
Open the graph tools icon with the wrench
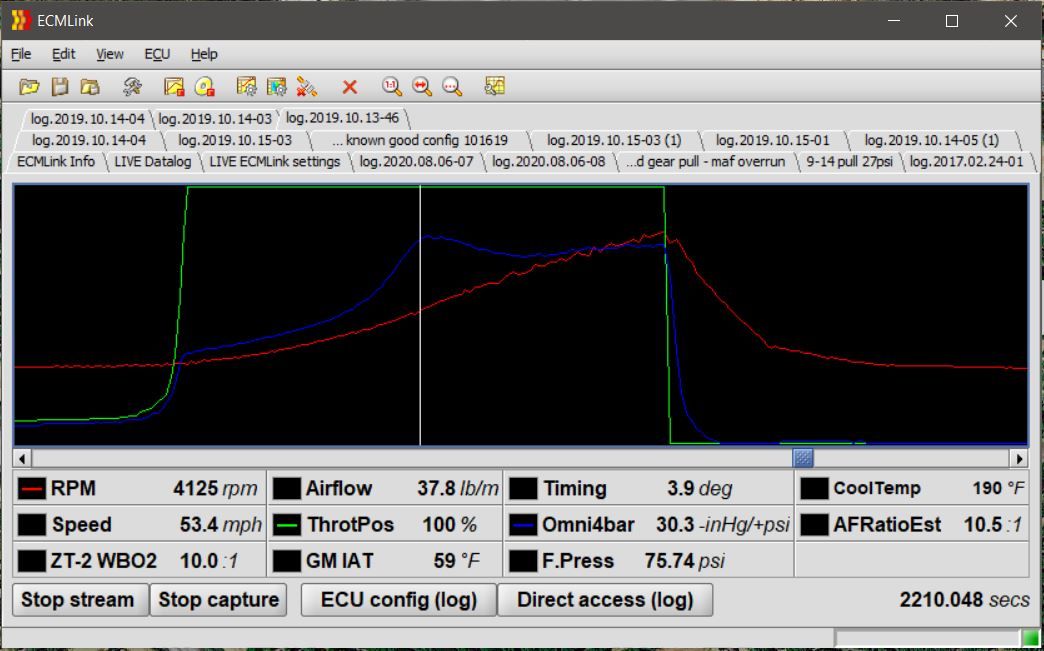tap(495, 87)
